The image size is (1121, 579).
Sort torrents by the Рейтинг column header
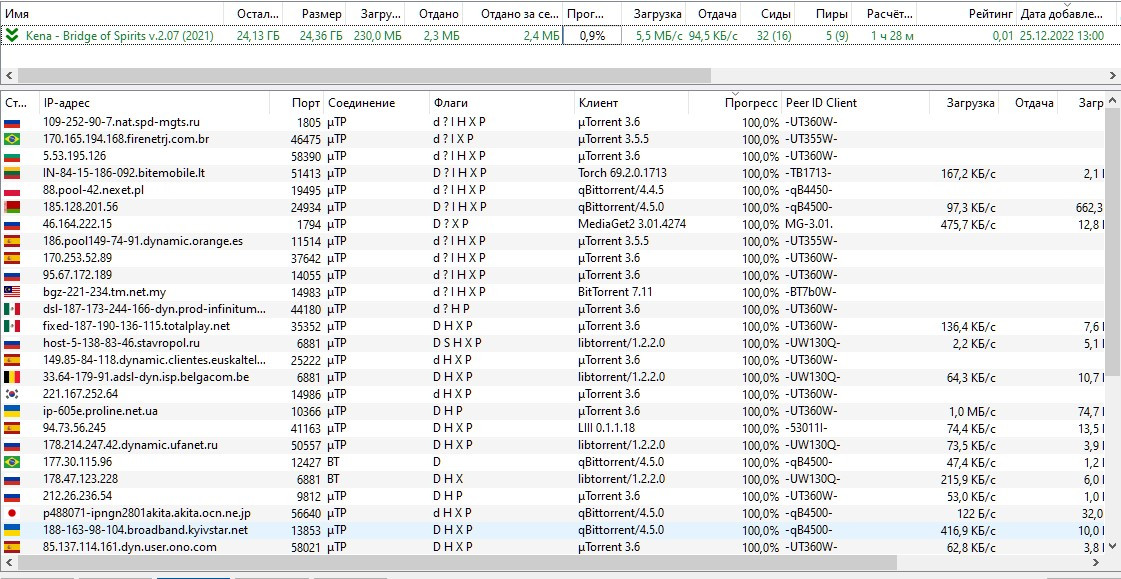[x=990, y=14]
